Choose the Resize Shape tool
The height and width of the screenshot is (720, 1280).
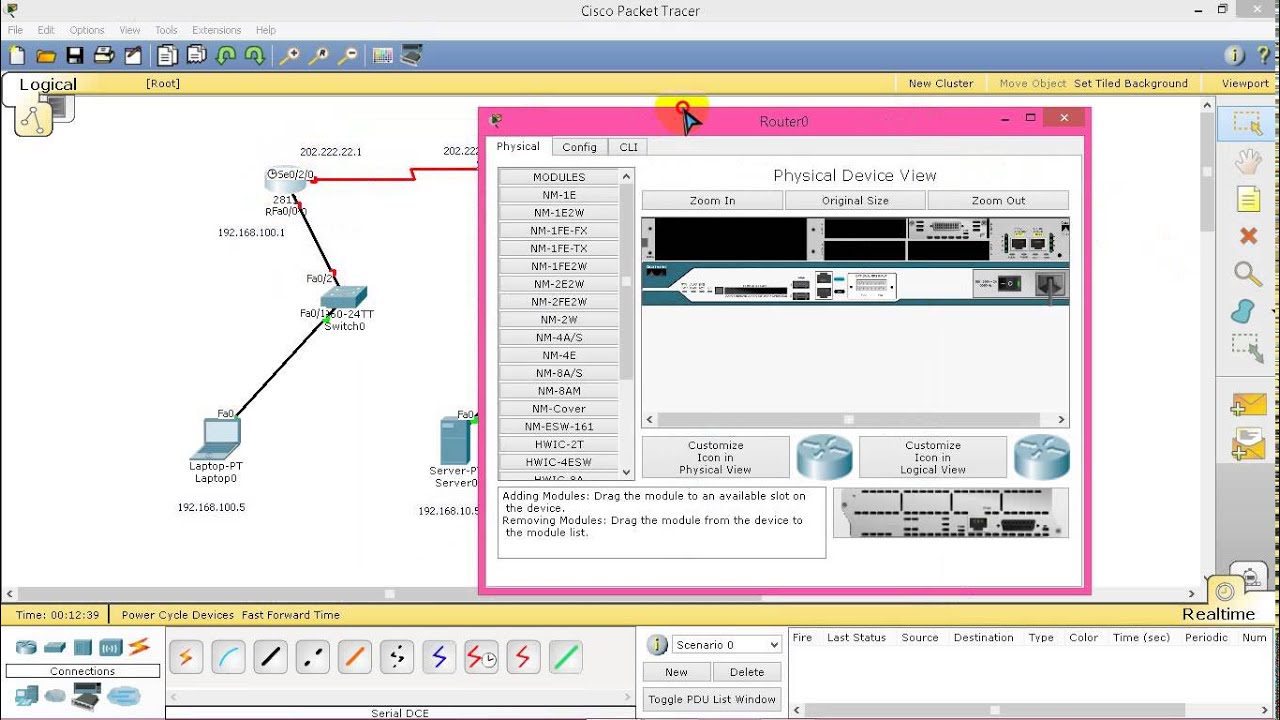click(1247, 348)
